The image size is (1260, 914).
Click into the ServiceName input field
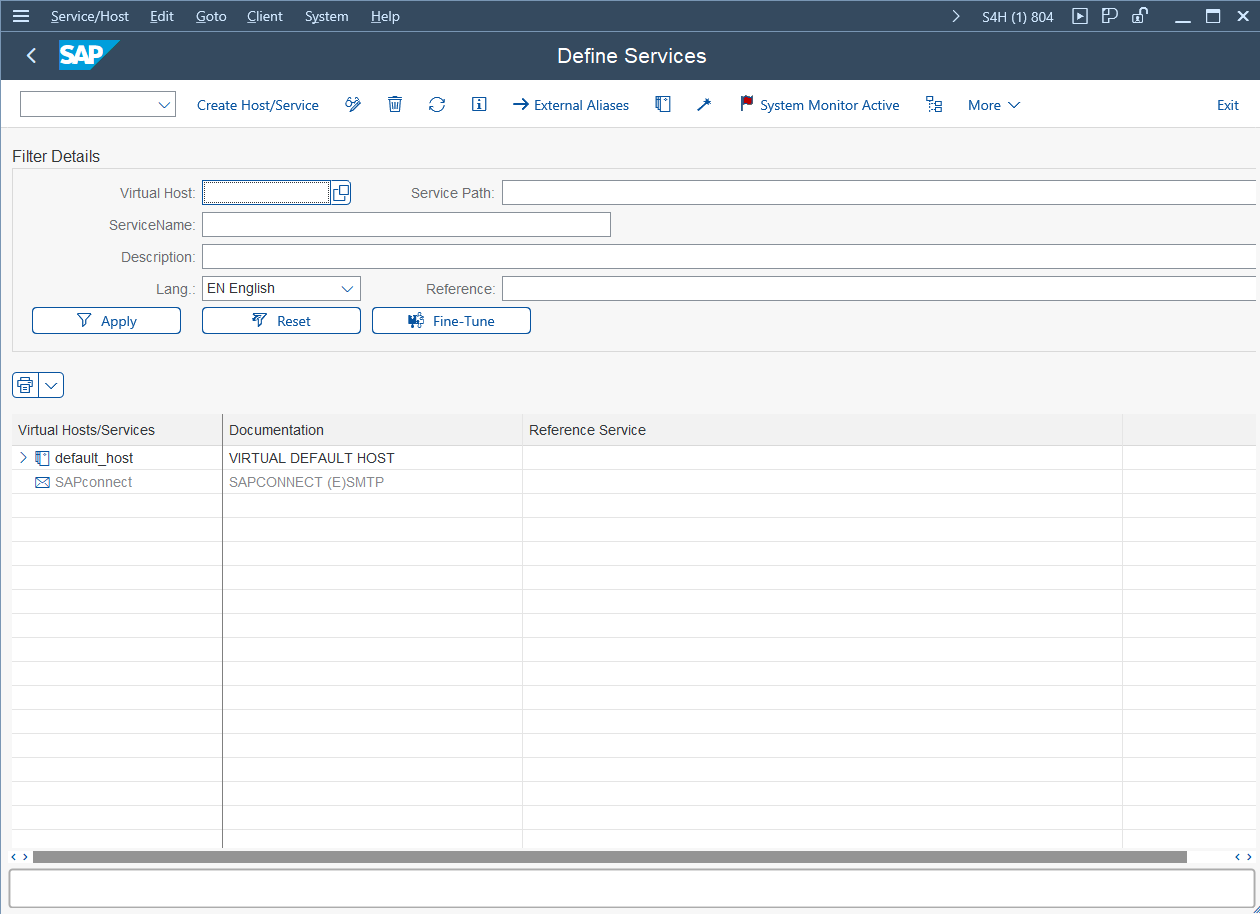click(406, 225)
